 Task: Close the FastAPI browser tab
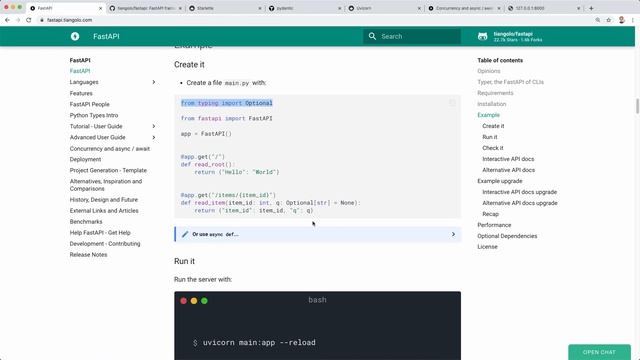tap(101, 8)
